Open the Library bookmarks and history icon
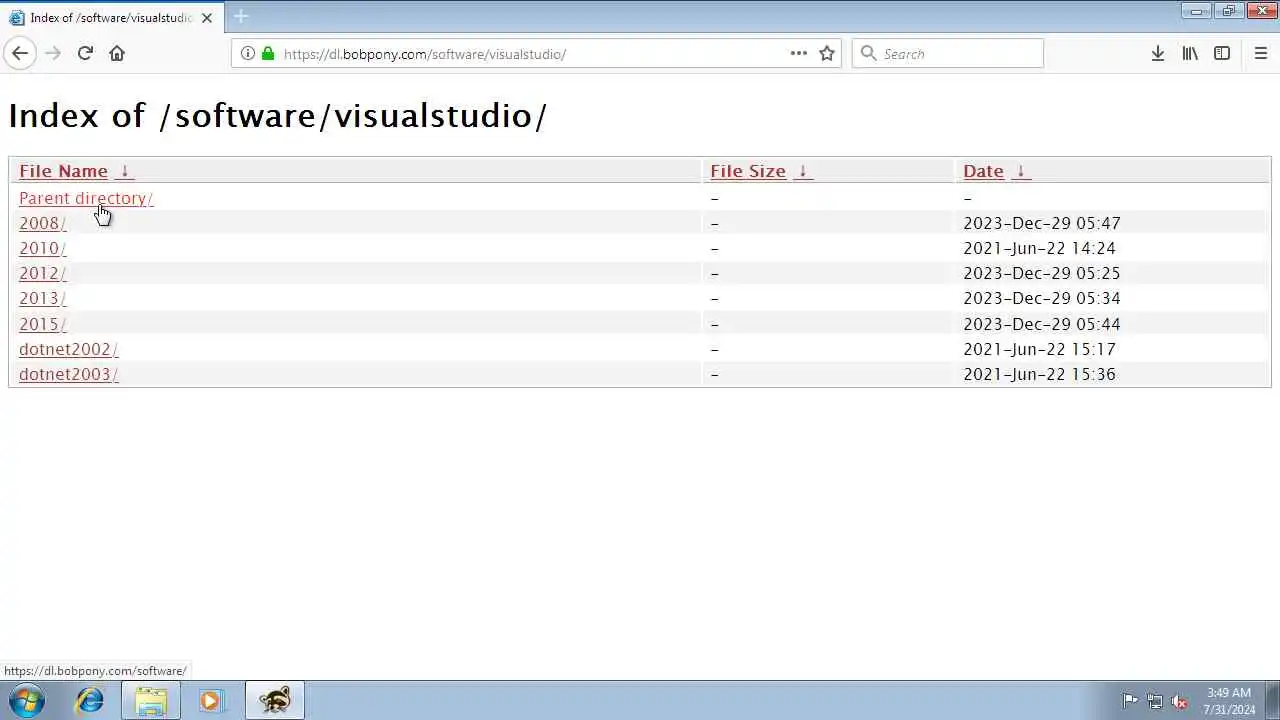 (1190, 53)
